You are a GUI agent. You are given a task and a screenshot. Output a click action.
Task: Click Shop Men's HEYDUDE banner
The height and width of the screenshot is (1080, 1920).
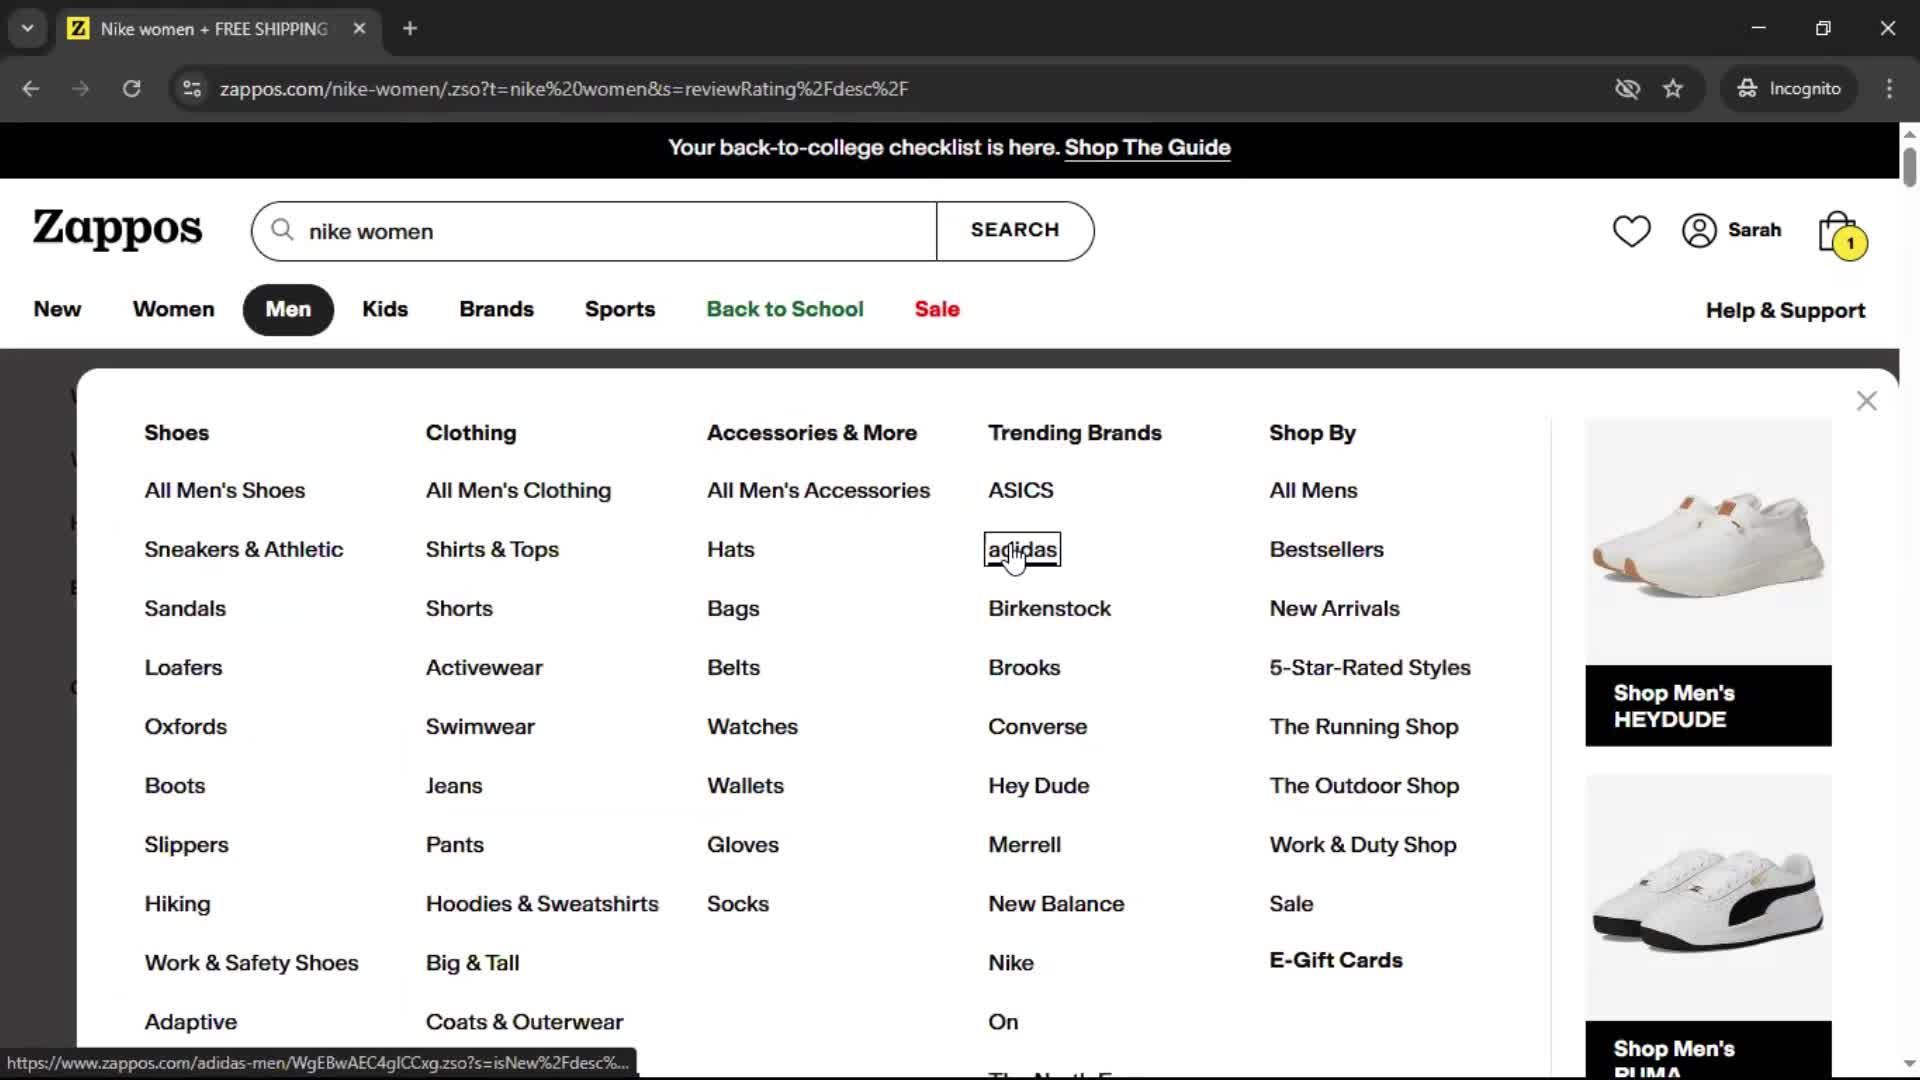1708,706
